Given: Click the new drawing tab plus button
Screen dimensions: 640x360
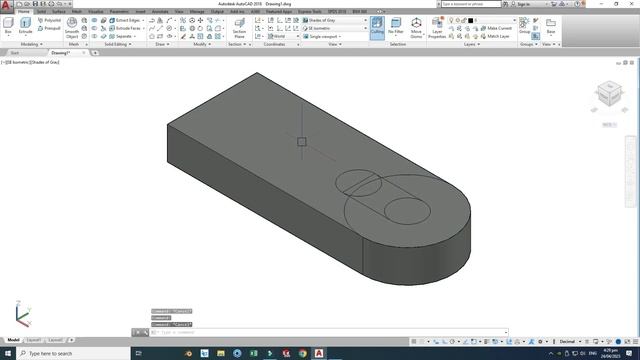Looking at the screenshot, I should point(95,53).
